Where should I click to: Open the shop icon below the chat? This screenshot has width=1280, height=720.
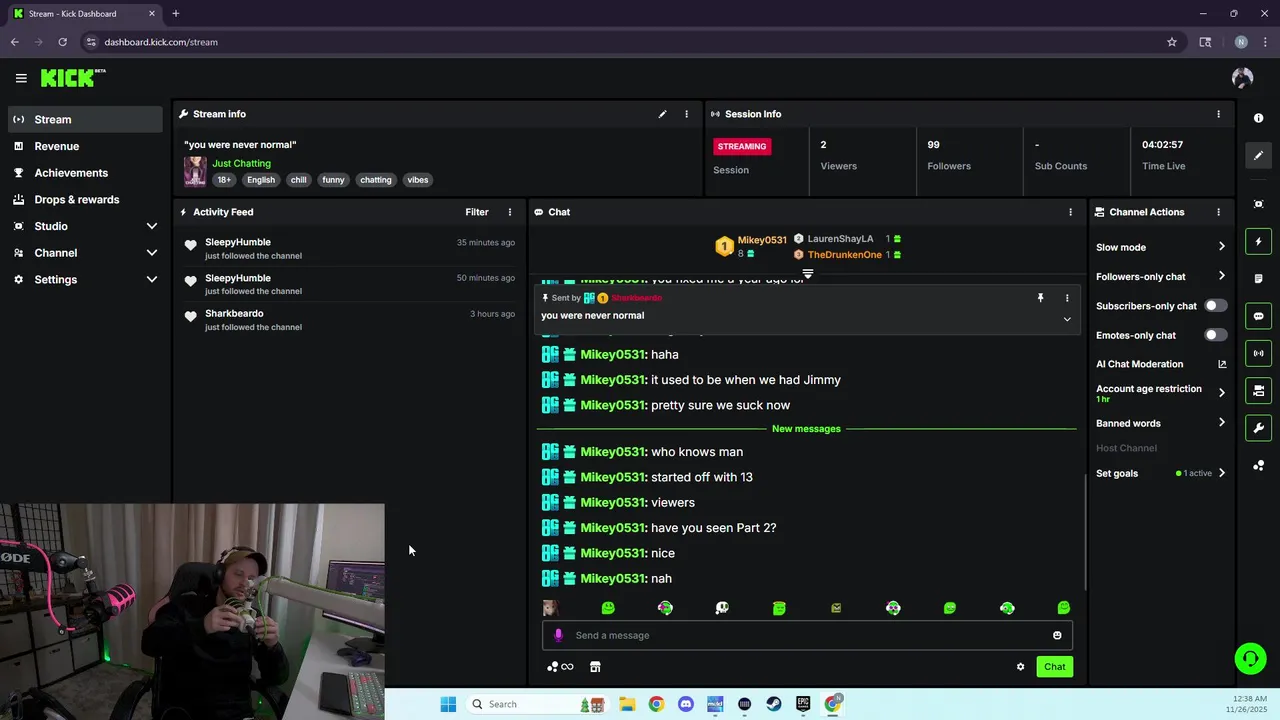point(595,667)
